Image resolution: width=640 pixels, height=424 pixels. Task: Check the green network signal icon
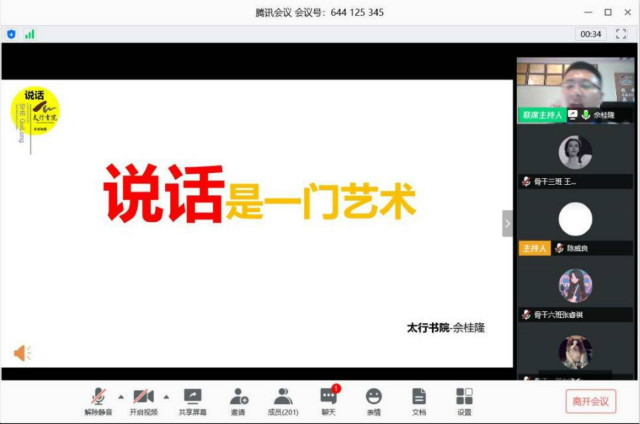(30, 34)
